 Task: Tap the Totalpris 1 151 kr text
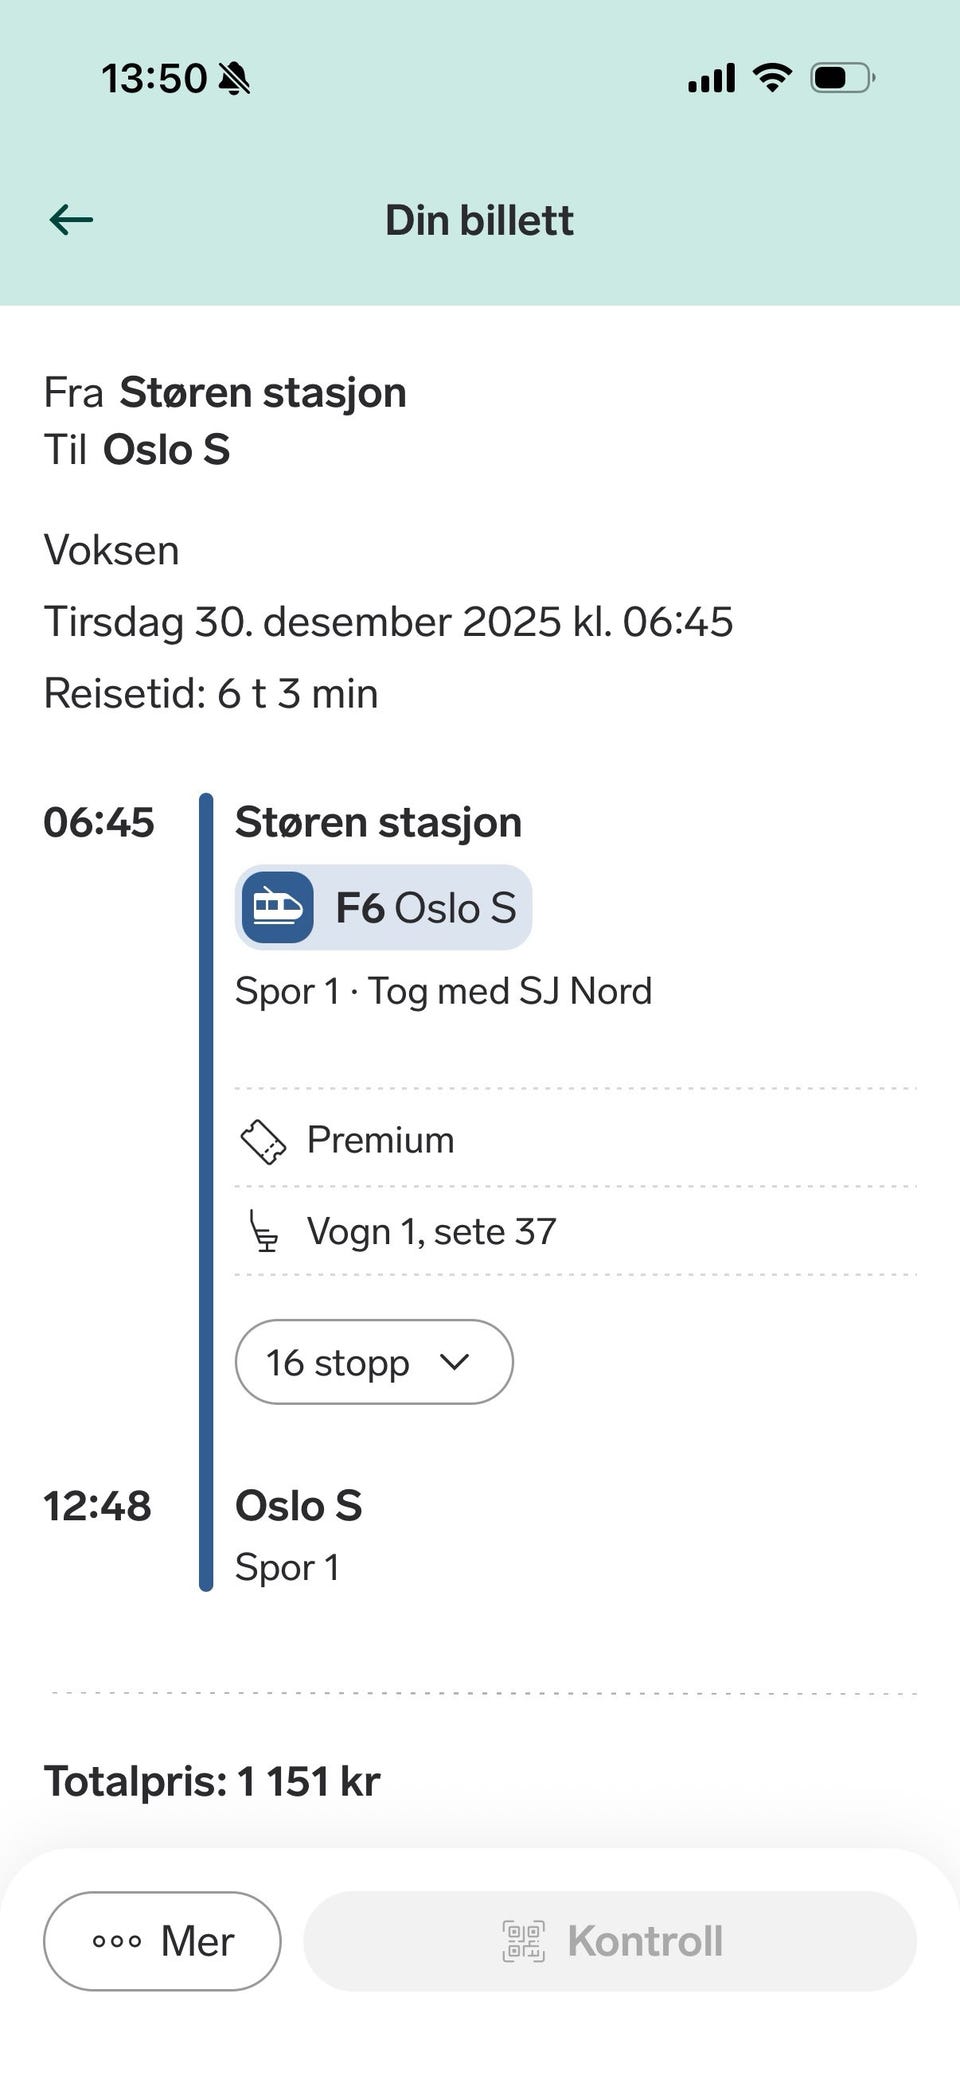point(212,1781)
